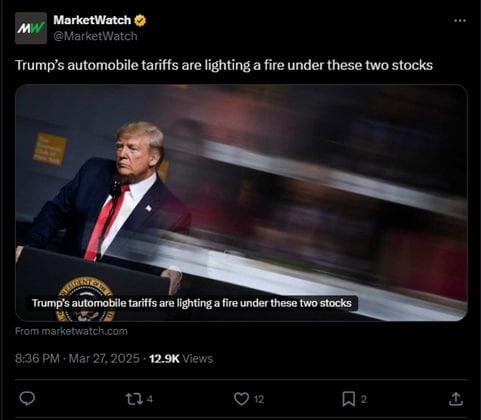Image resolution: width=481 pixels, height=420 pixels.
Task: Click the repost count 4
Action: pos(150,399)
